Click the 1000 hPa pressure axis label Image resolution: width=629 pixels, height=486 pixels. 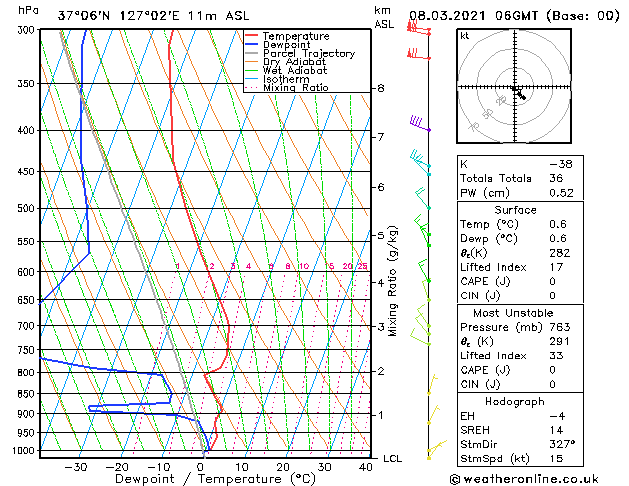pos(25,450)
